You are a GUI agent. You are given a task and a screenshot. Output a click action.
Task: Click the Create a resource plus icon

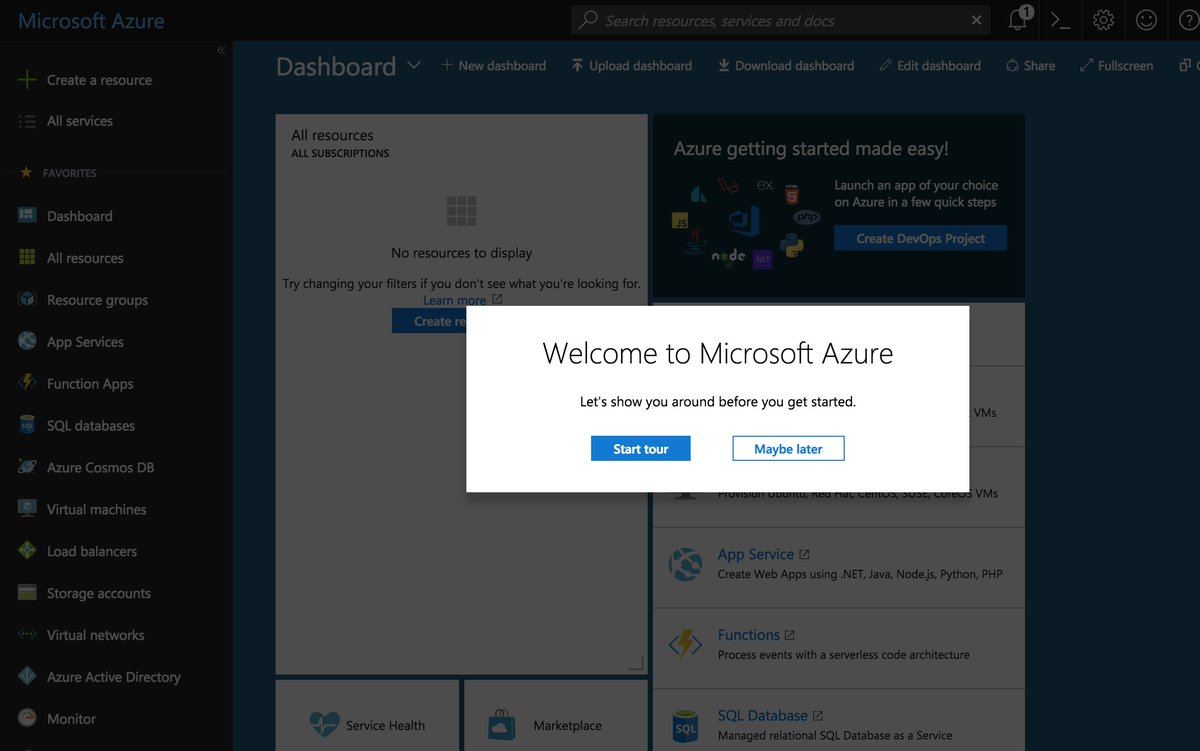(27, 80)
